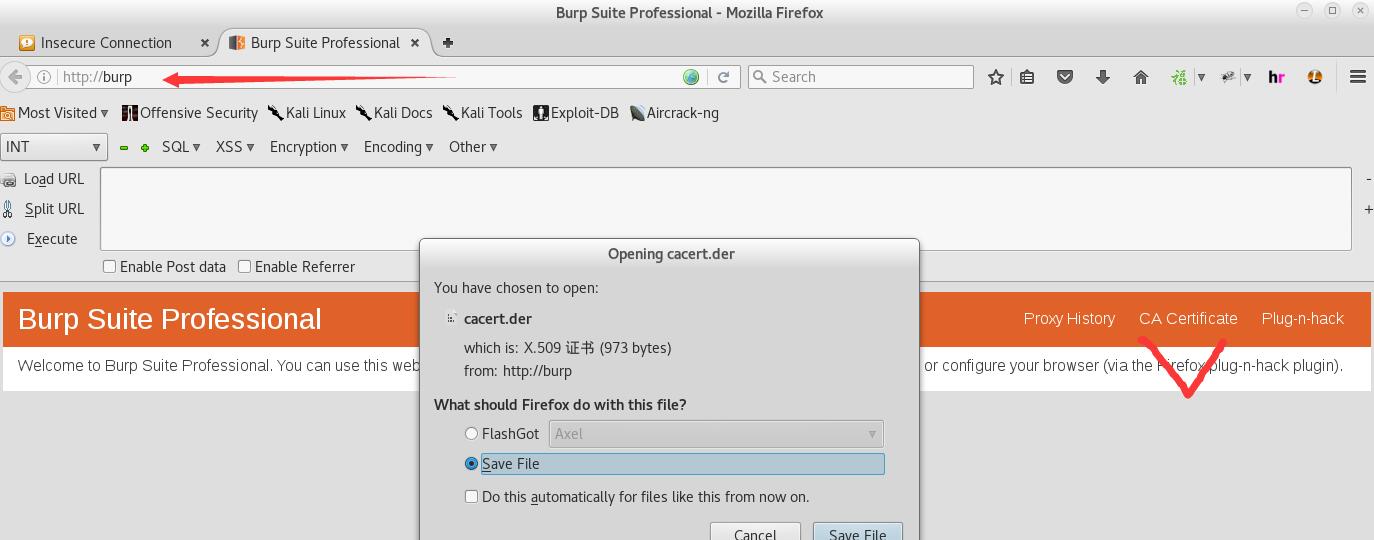Click the reload page icon
This screenshot has height=540, width=1374.
pyautogui.click(x=724, y=77)
